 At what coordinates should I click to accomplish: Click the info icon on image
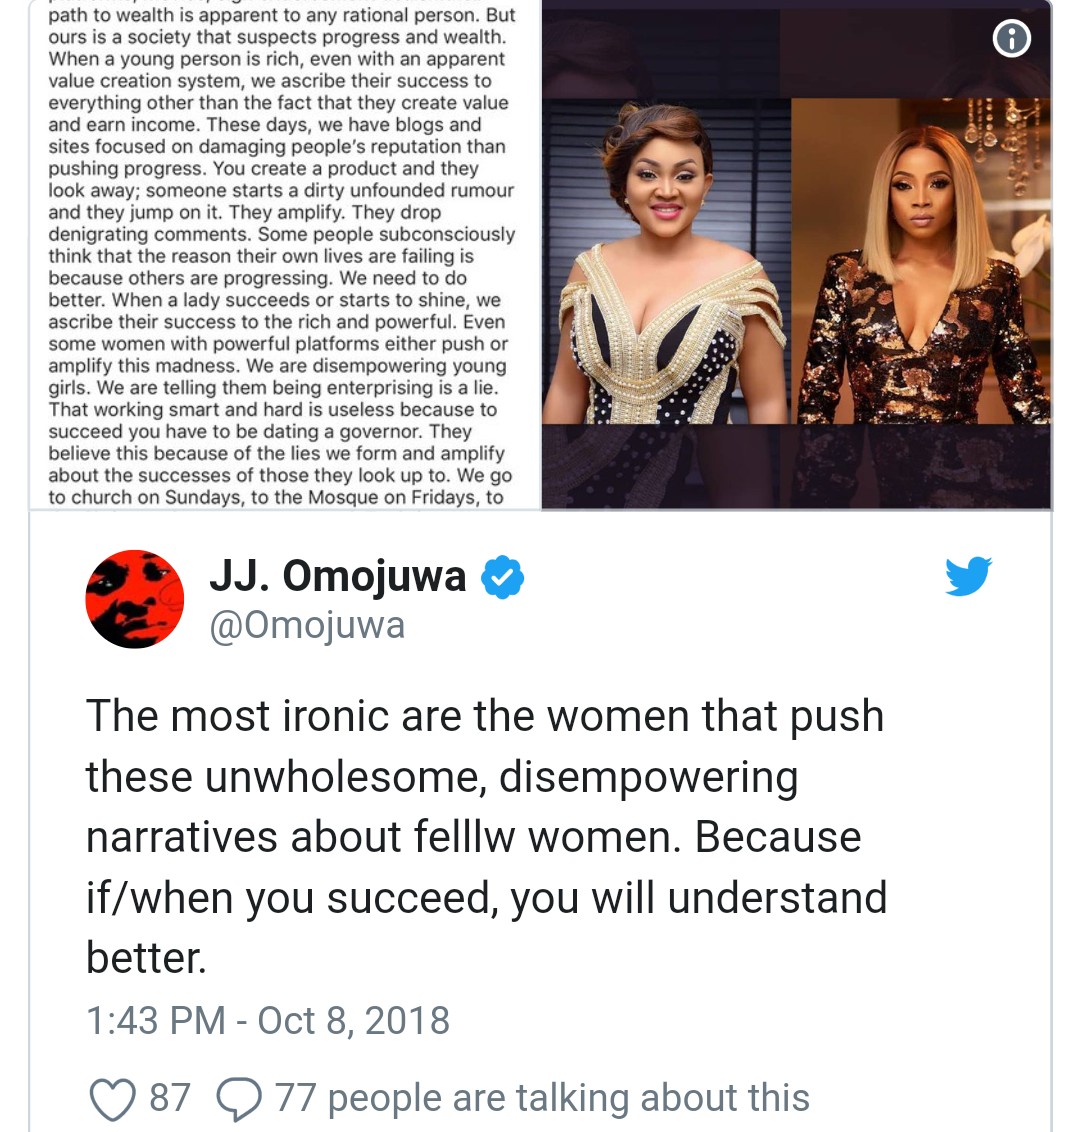pos(1011,38)
